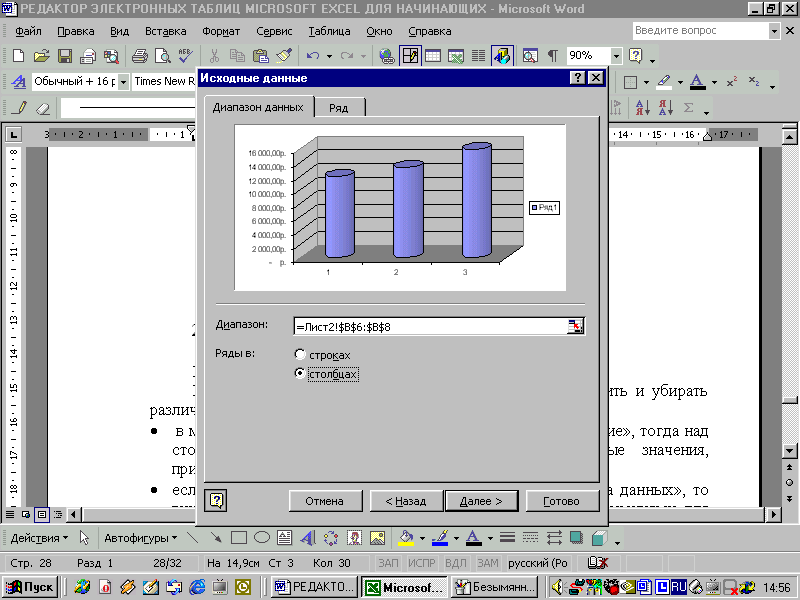
Task: Open 'Таблица' menu
Action: (x=329, y=31)
